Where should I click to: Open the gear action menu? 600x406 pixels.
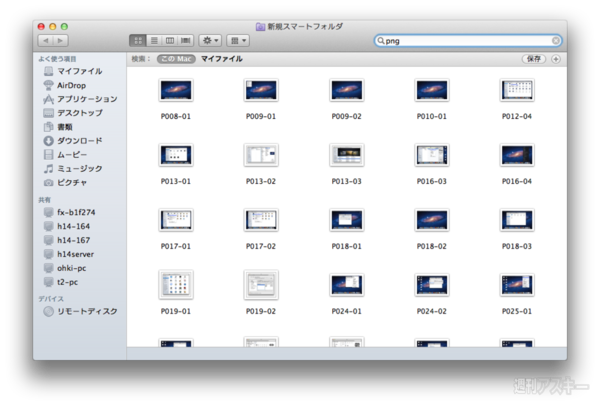(210, 41)
